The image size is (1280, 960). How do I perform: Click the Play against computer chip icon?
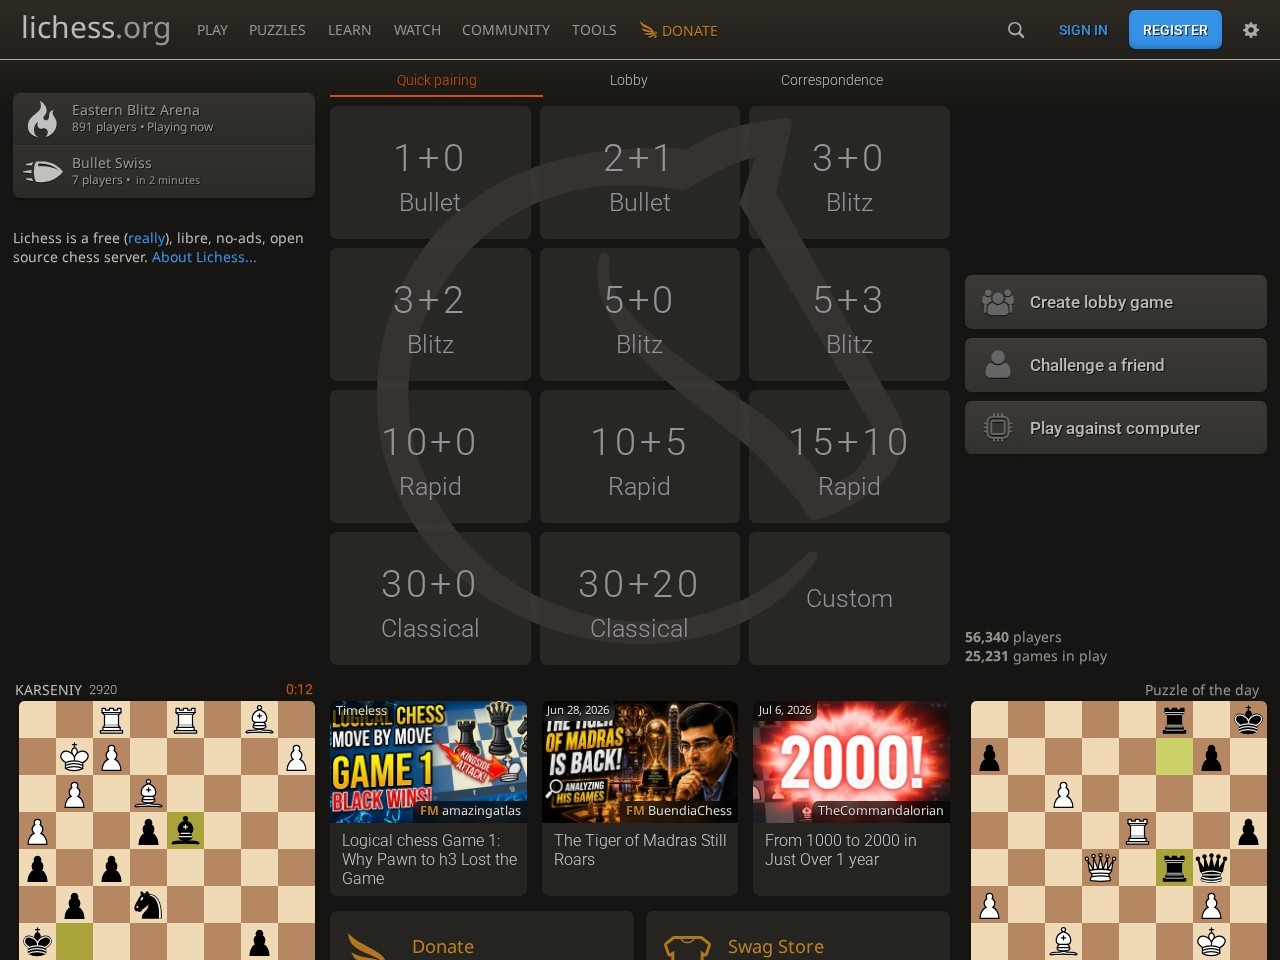click(998, 428)
